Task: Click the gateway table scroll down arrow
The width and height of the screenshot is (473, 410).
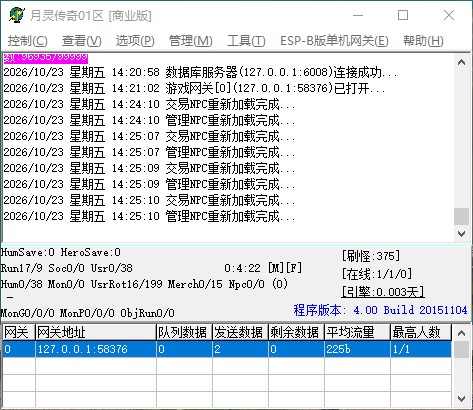Action: pos(462,399)
